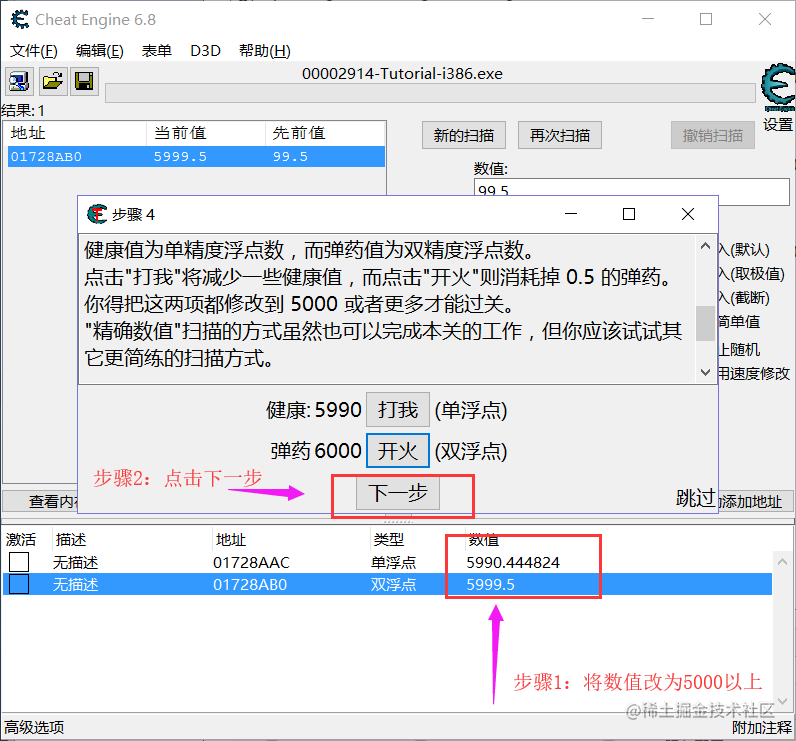
Task: Click scroll down arrow in tutorial text
Action: [705, 372]
